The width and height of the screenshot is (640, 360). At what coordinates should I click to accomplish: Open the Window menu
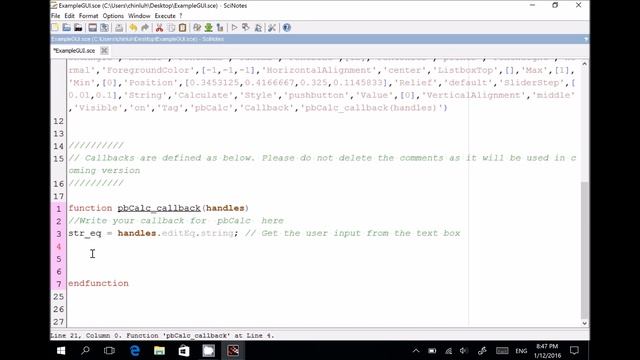(x=139, y=16)
